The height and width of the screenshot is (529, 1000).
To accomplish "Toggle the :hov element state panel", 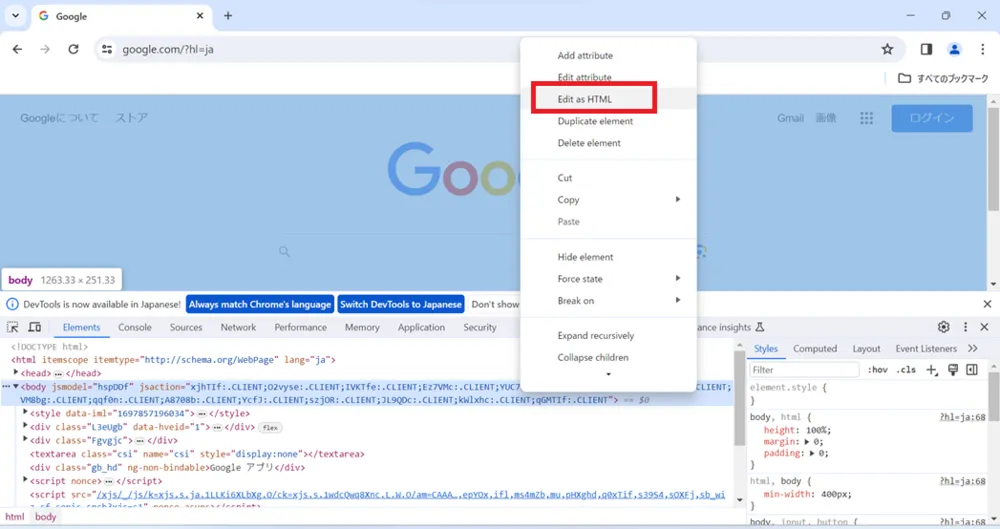I will 878,370.
